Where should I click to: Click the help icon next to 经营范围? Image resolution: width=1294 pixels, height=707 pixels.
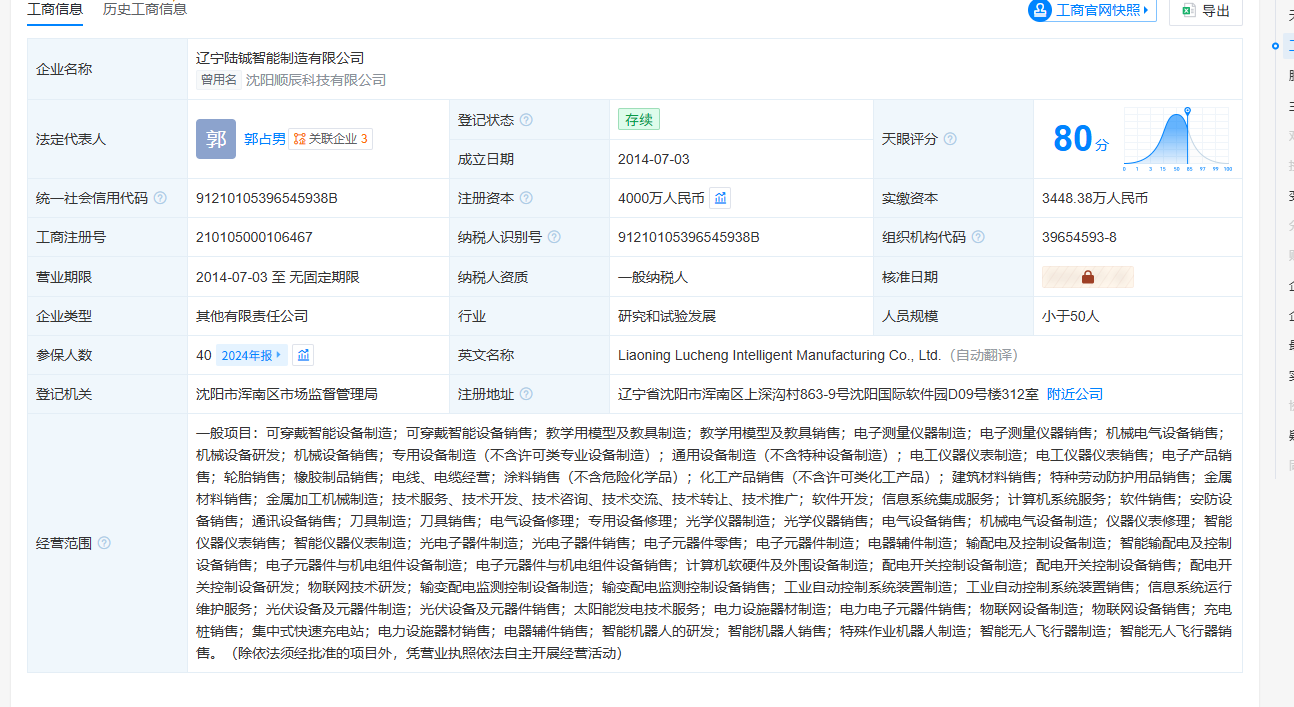point(104,543)
